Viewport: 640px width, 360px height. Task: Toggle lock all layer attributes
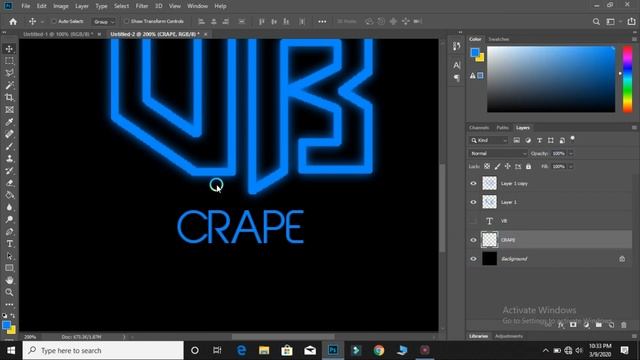pyautogui.click(x=529, y=167)
